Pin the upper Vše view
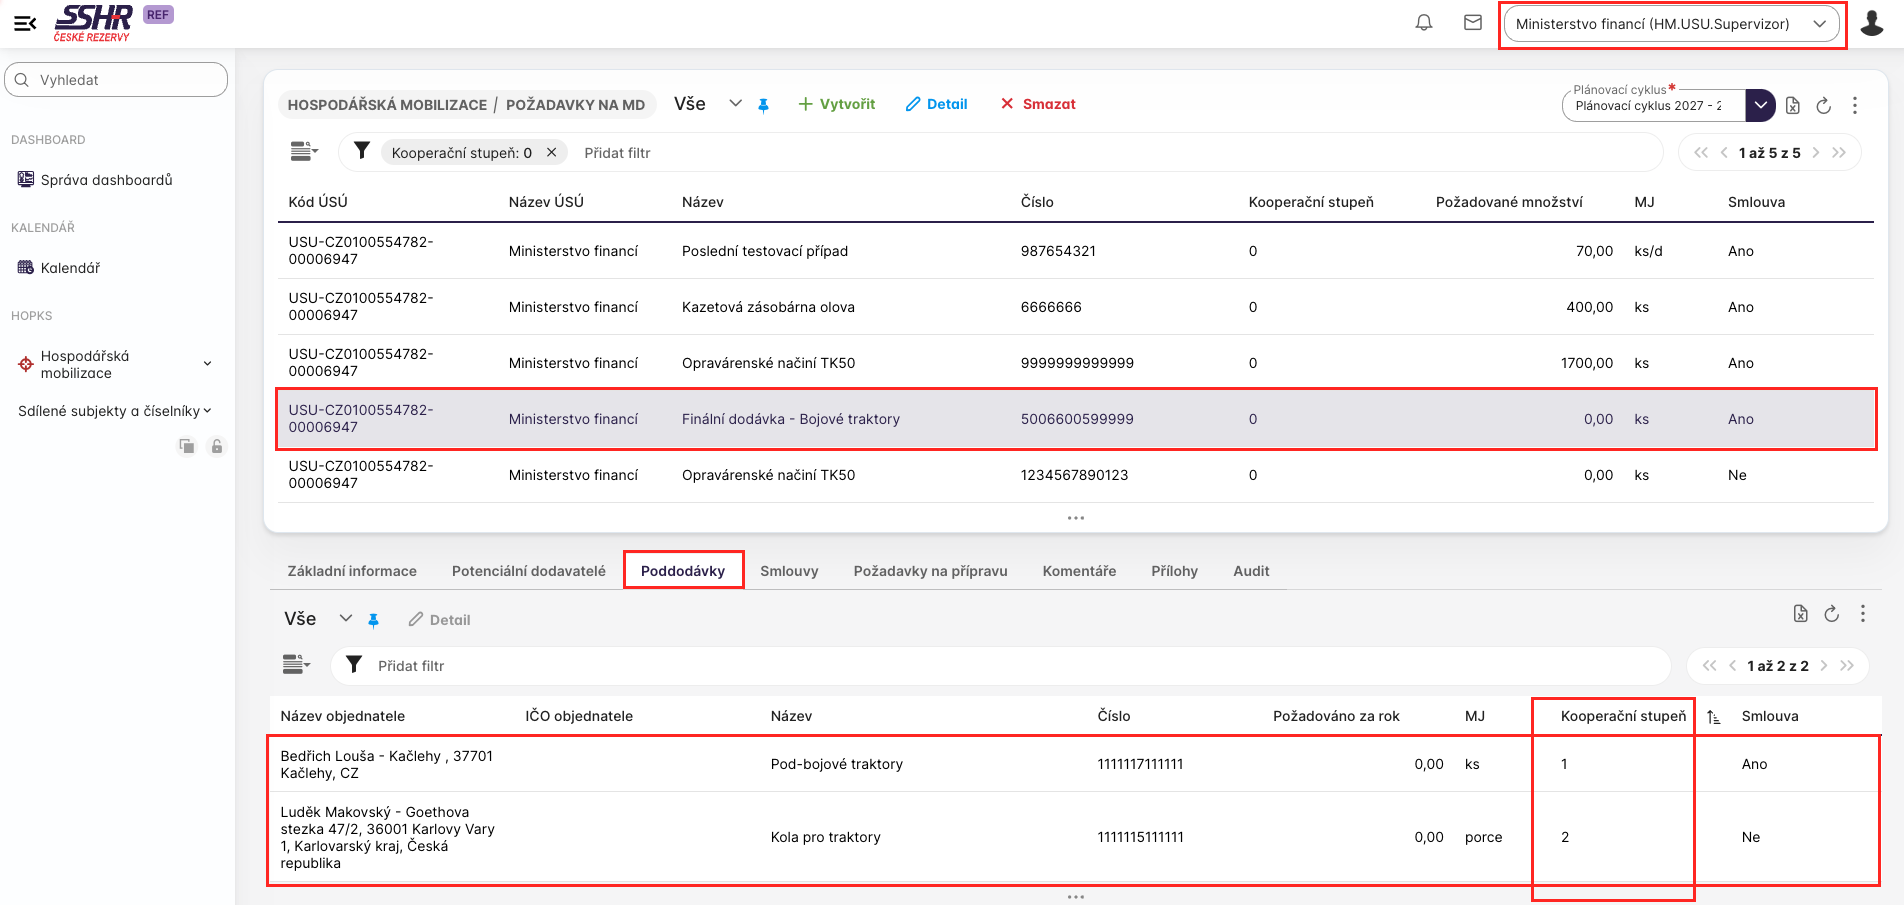Screen dimensions: 1904x905 coord(763,105)
